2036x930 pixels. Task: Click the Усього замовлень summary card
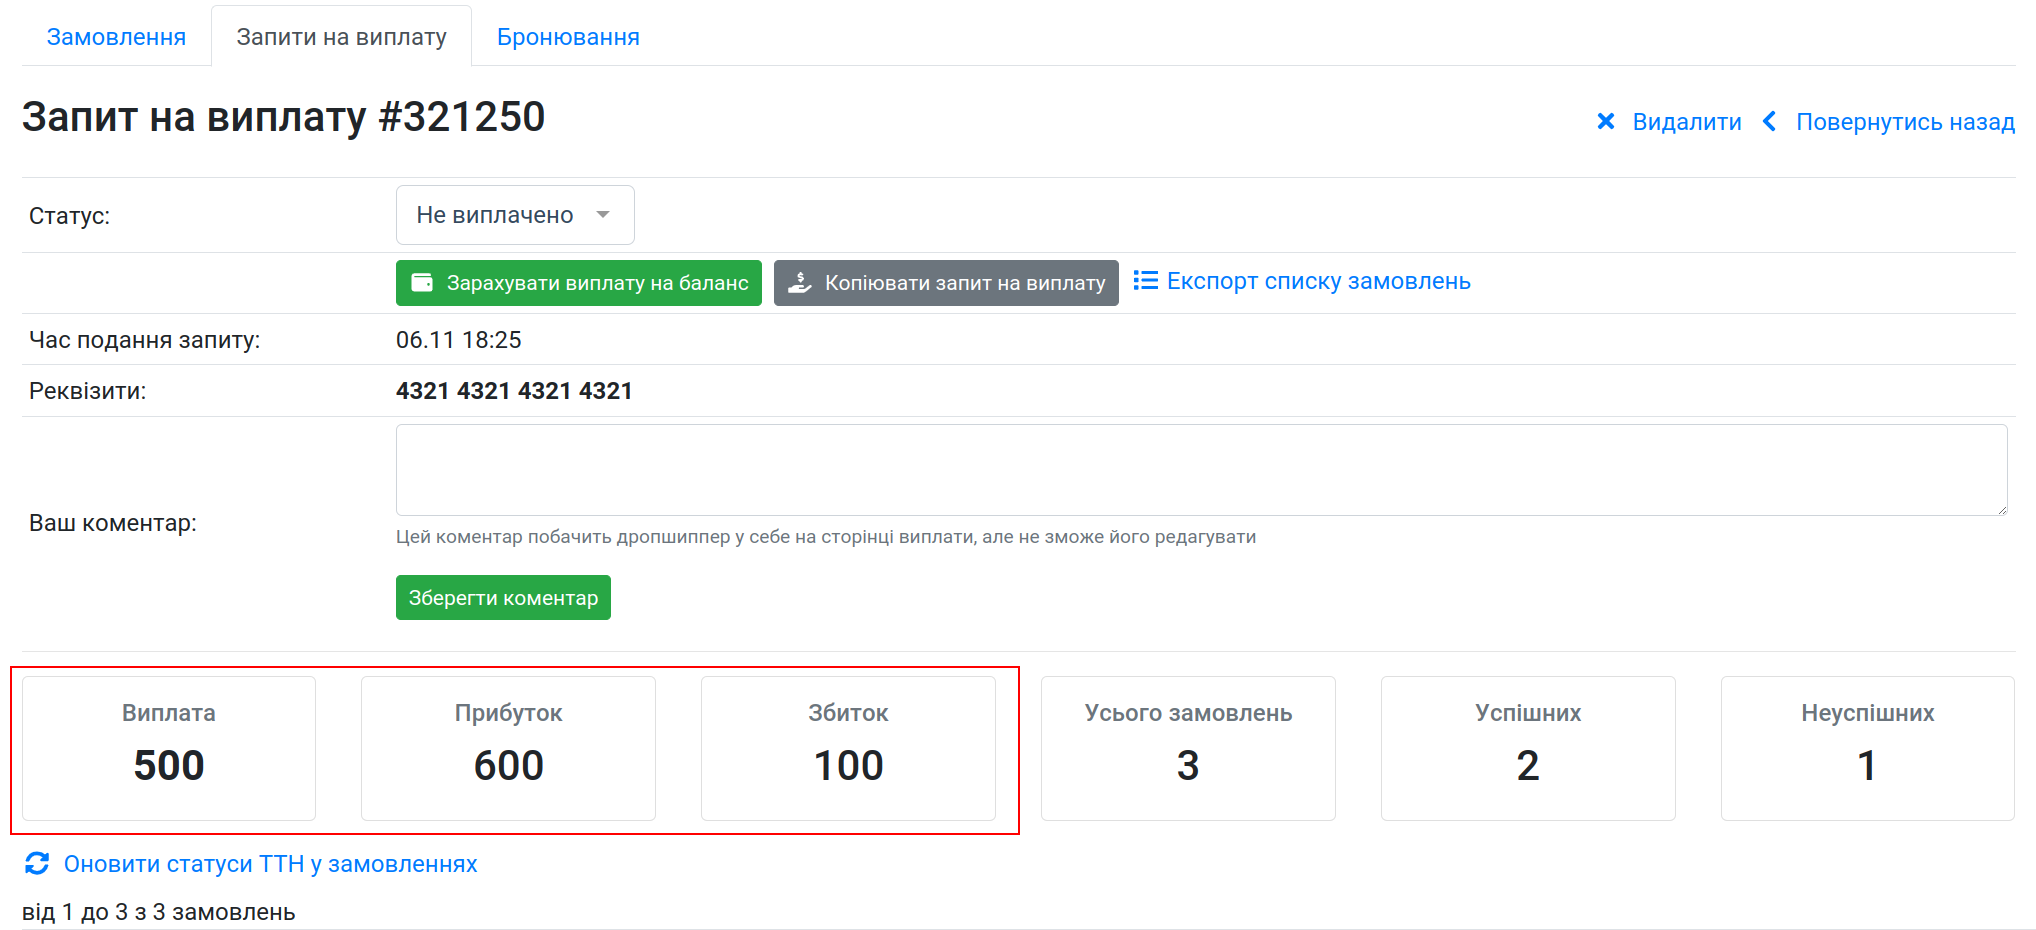pos(1188,748)
